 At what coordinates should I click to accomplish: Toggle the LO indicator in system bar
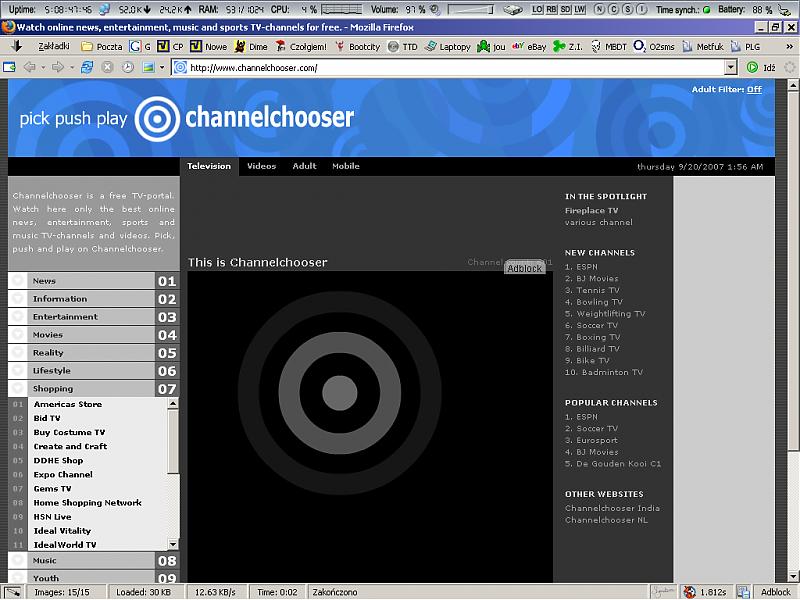pos(537,9)
